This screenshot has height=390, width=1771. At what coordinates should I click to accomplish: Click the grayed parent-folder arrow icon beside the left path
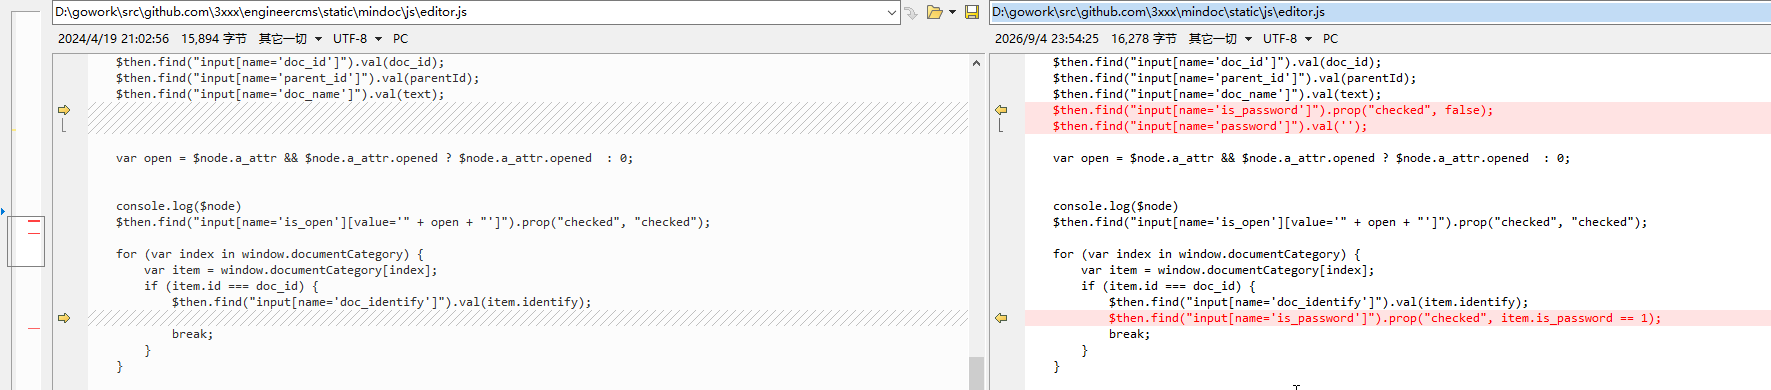(911, 12)
